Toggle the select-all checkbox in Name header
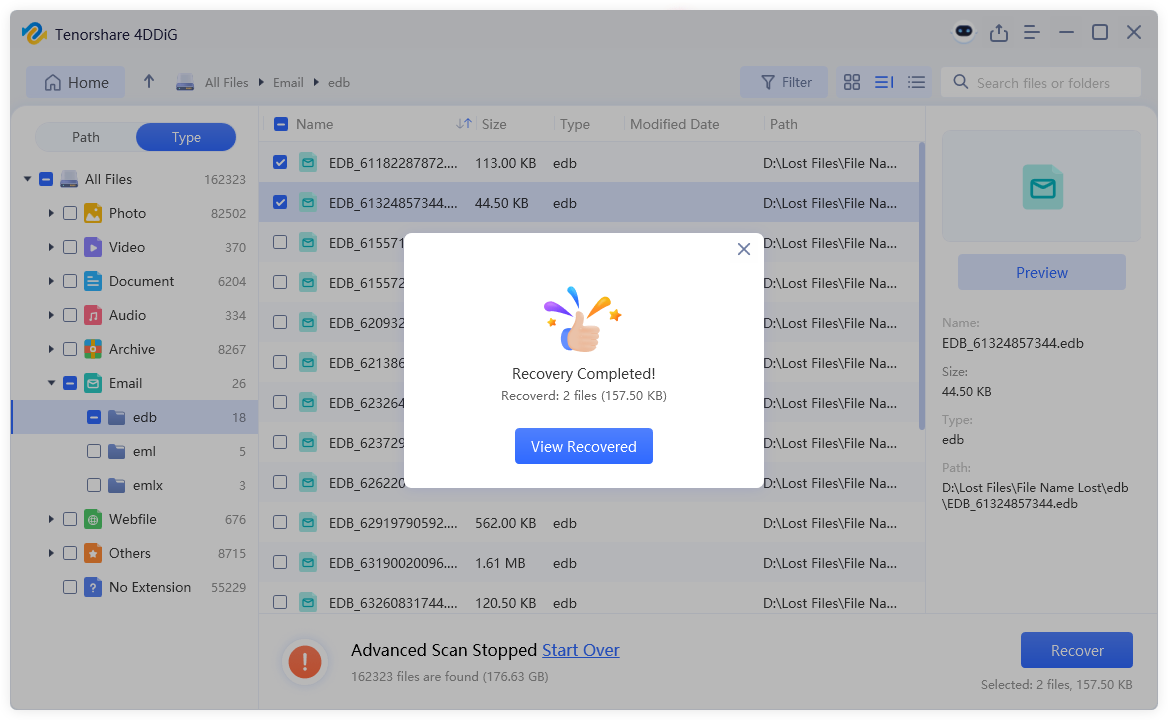The width and height of the screenshot is (1168, 720). click(x=281, y=124)
